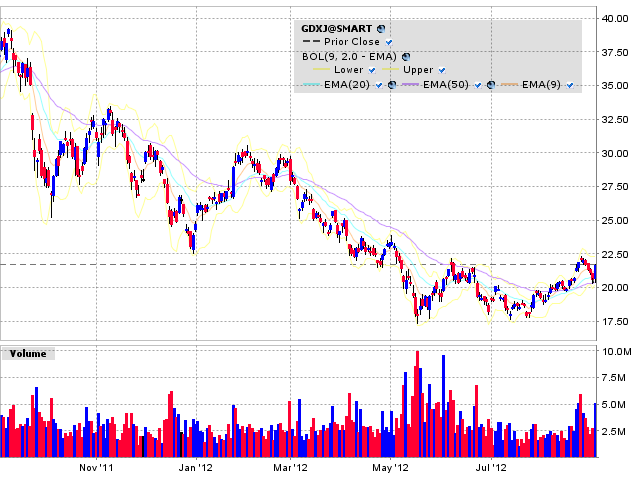
Task: Uncheck the Prior Close checkbox
Action: (389, 42)
